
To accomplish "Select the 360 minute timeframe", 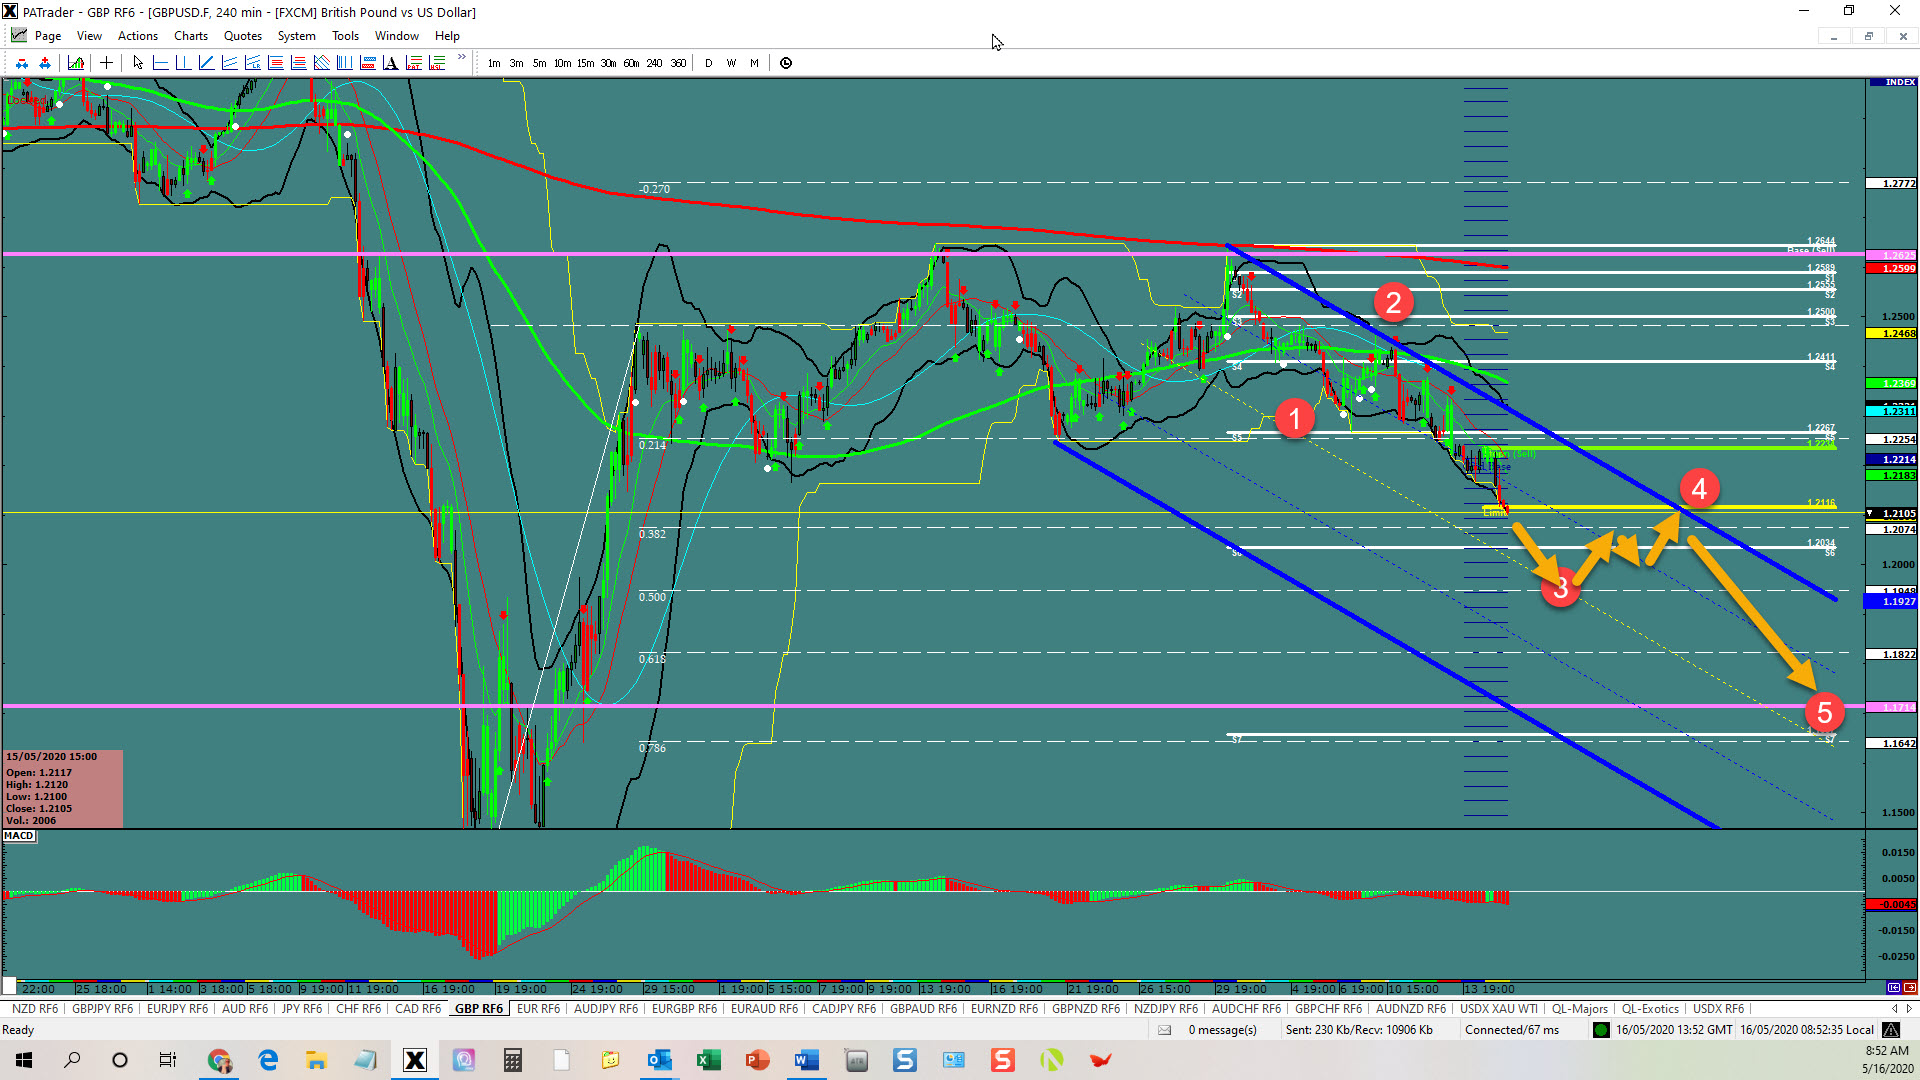I will point(678,63).
